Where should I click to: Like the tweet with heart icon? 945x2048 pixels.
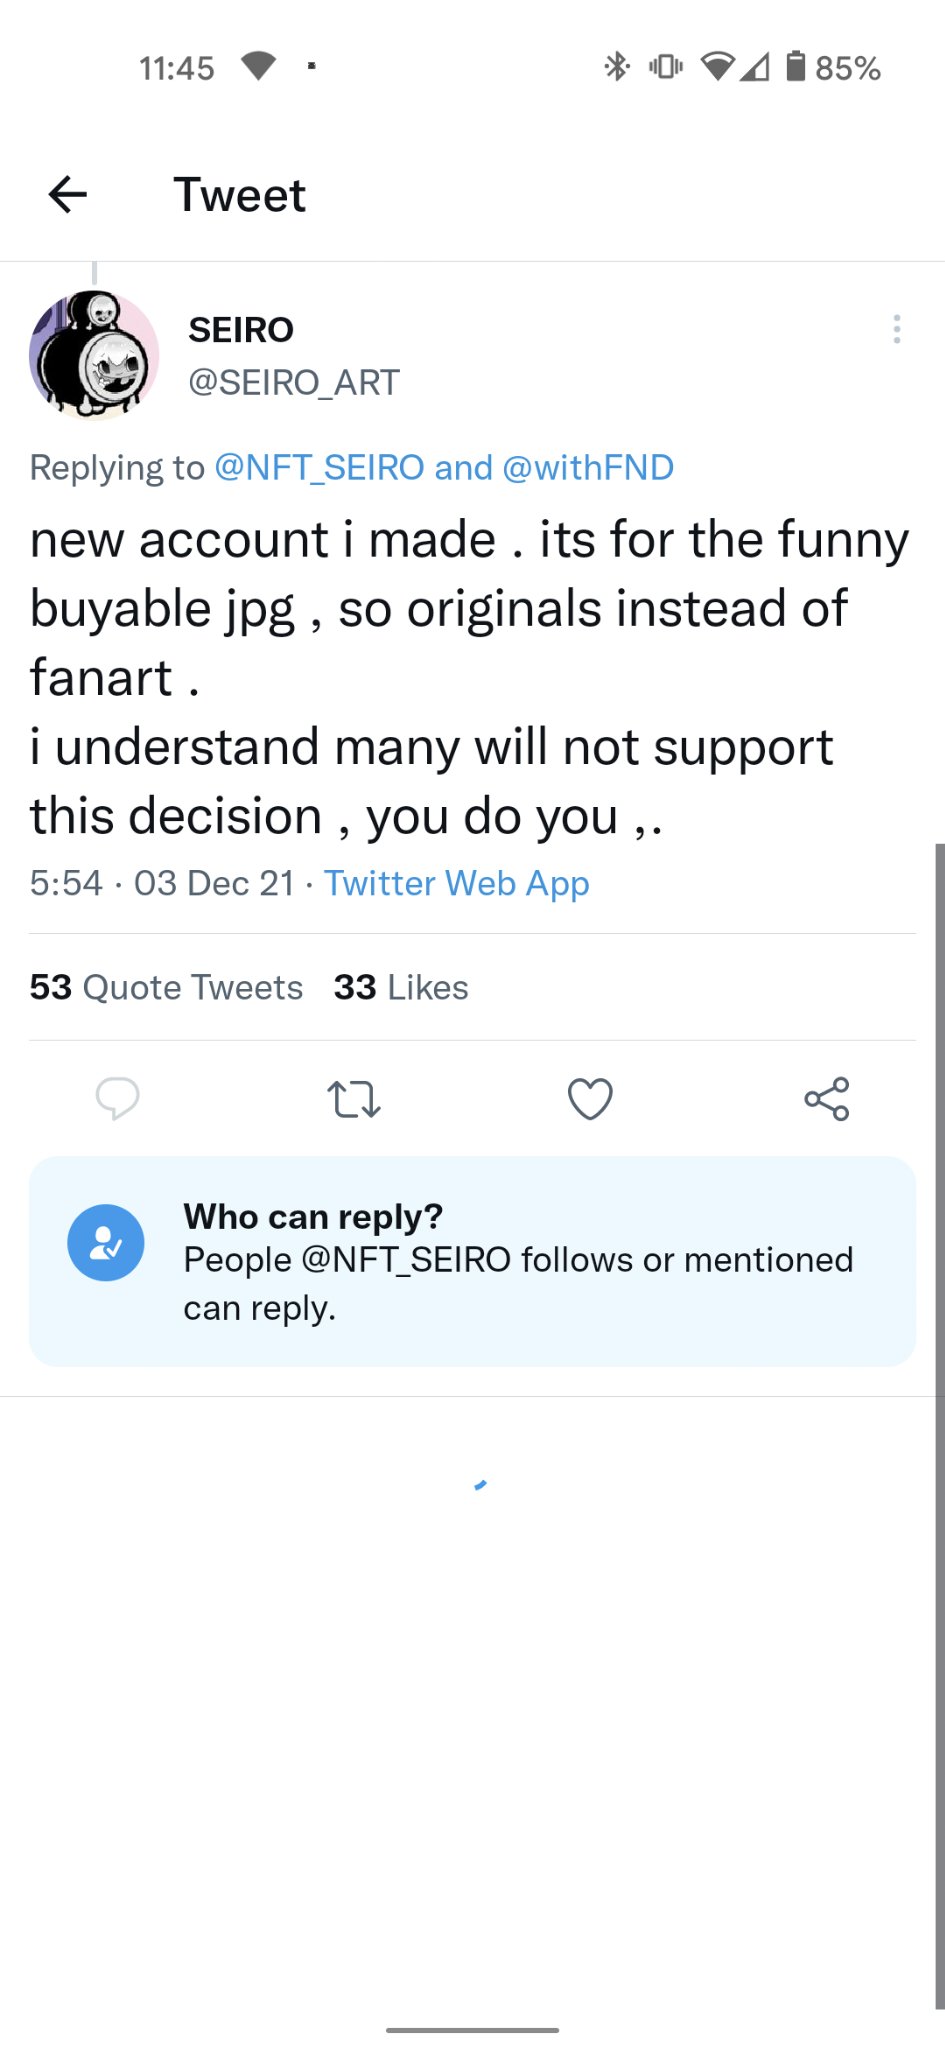point(590,1099)
